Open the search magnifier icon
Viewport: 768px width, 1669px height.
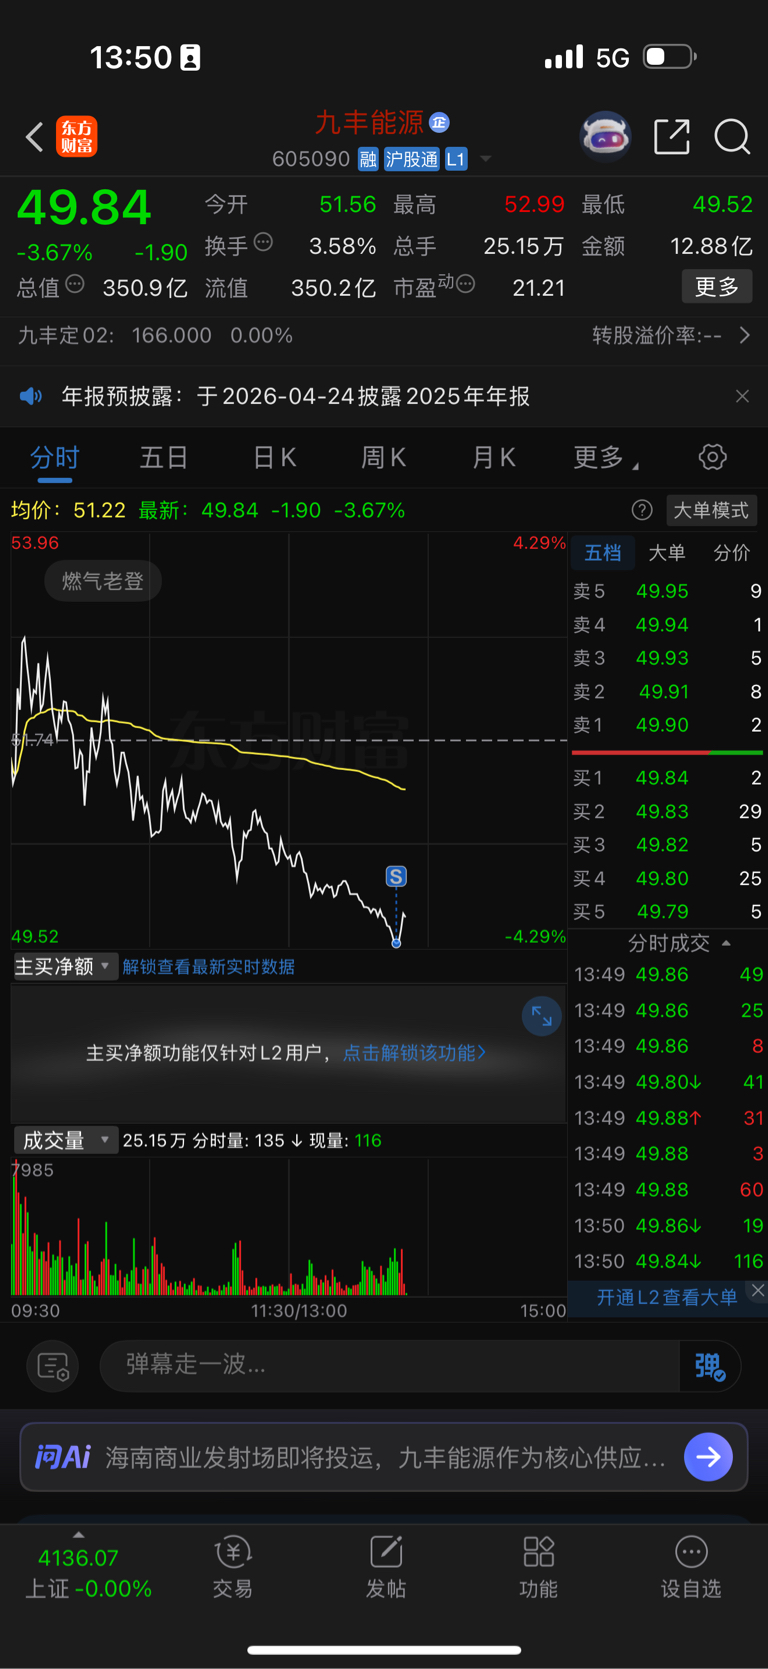tap(732, 136)
